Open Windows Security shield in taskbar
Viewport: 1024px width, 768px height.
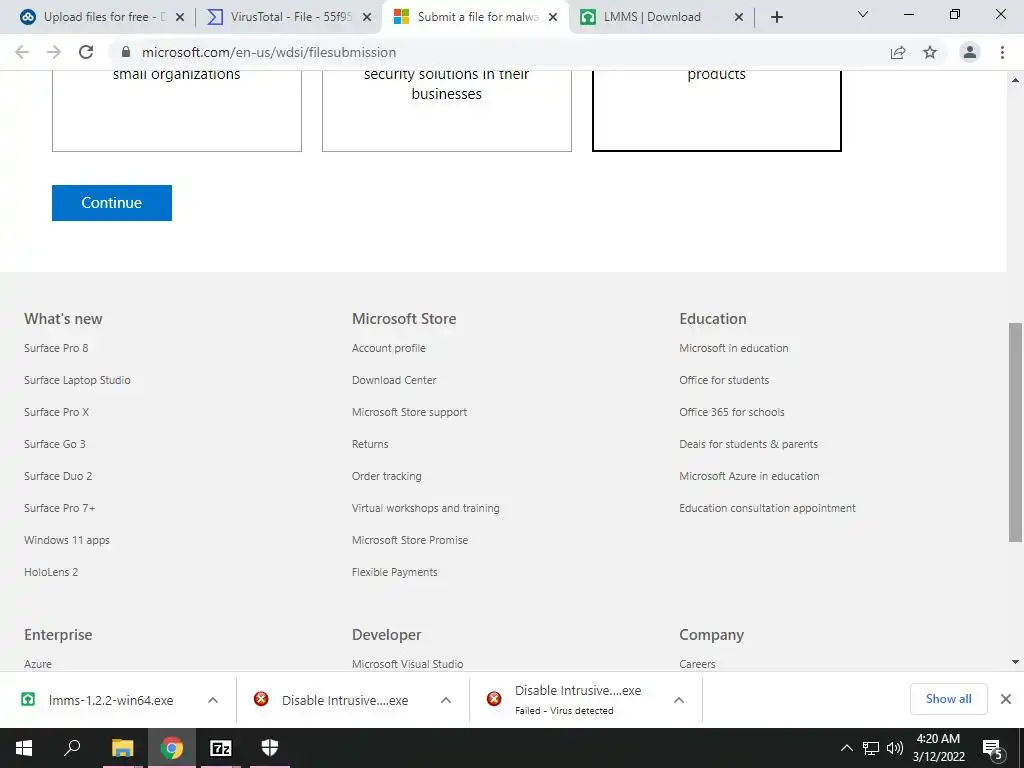pos(270,748)
